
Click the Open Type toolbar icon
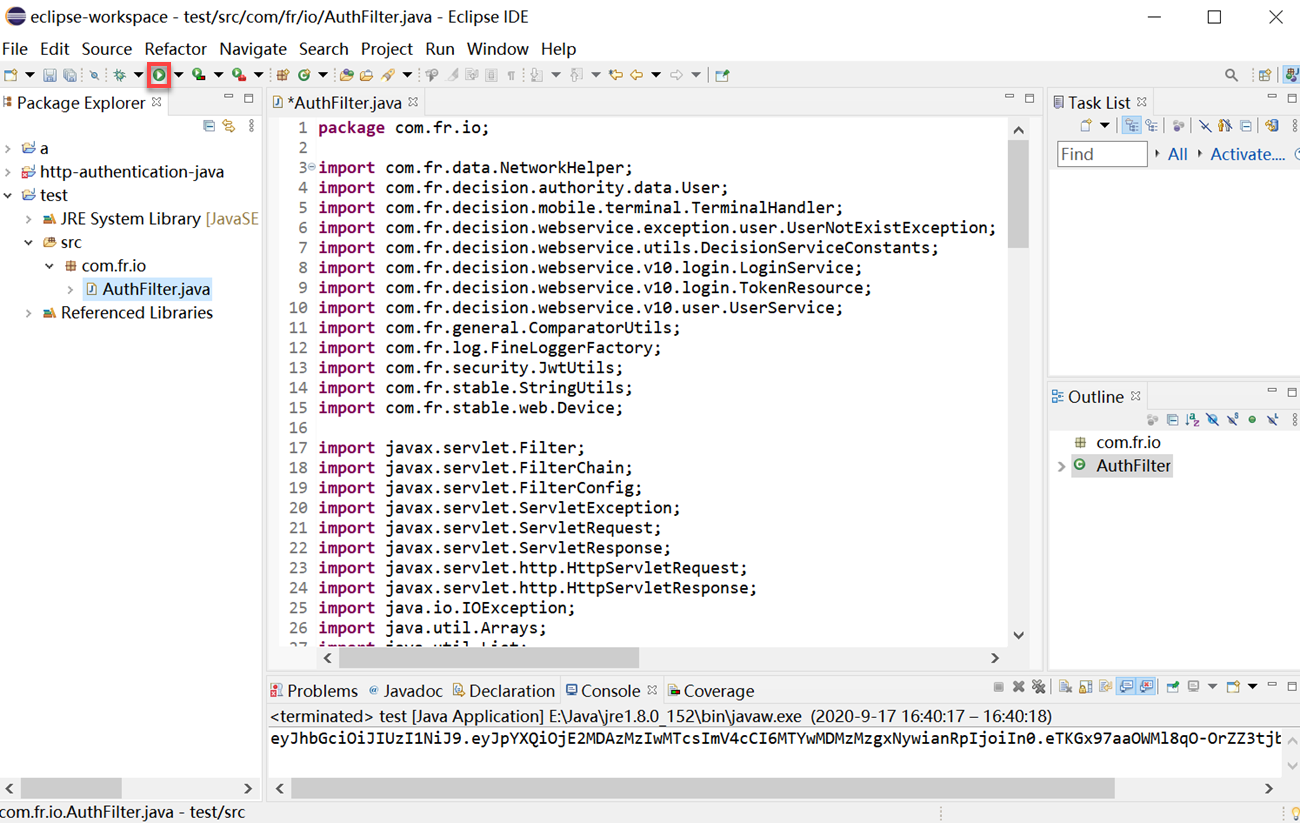tap(346, 75)
